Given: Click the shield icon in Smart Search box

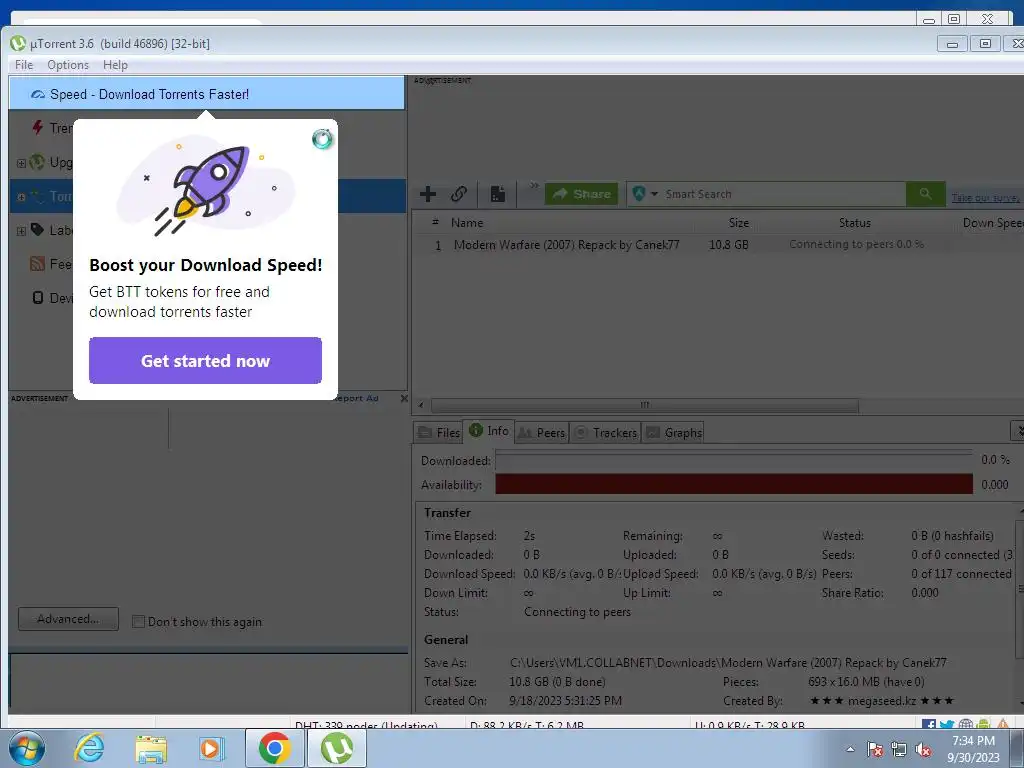Looking at the screenshot, I should coord(639,193).
